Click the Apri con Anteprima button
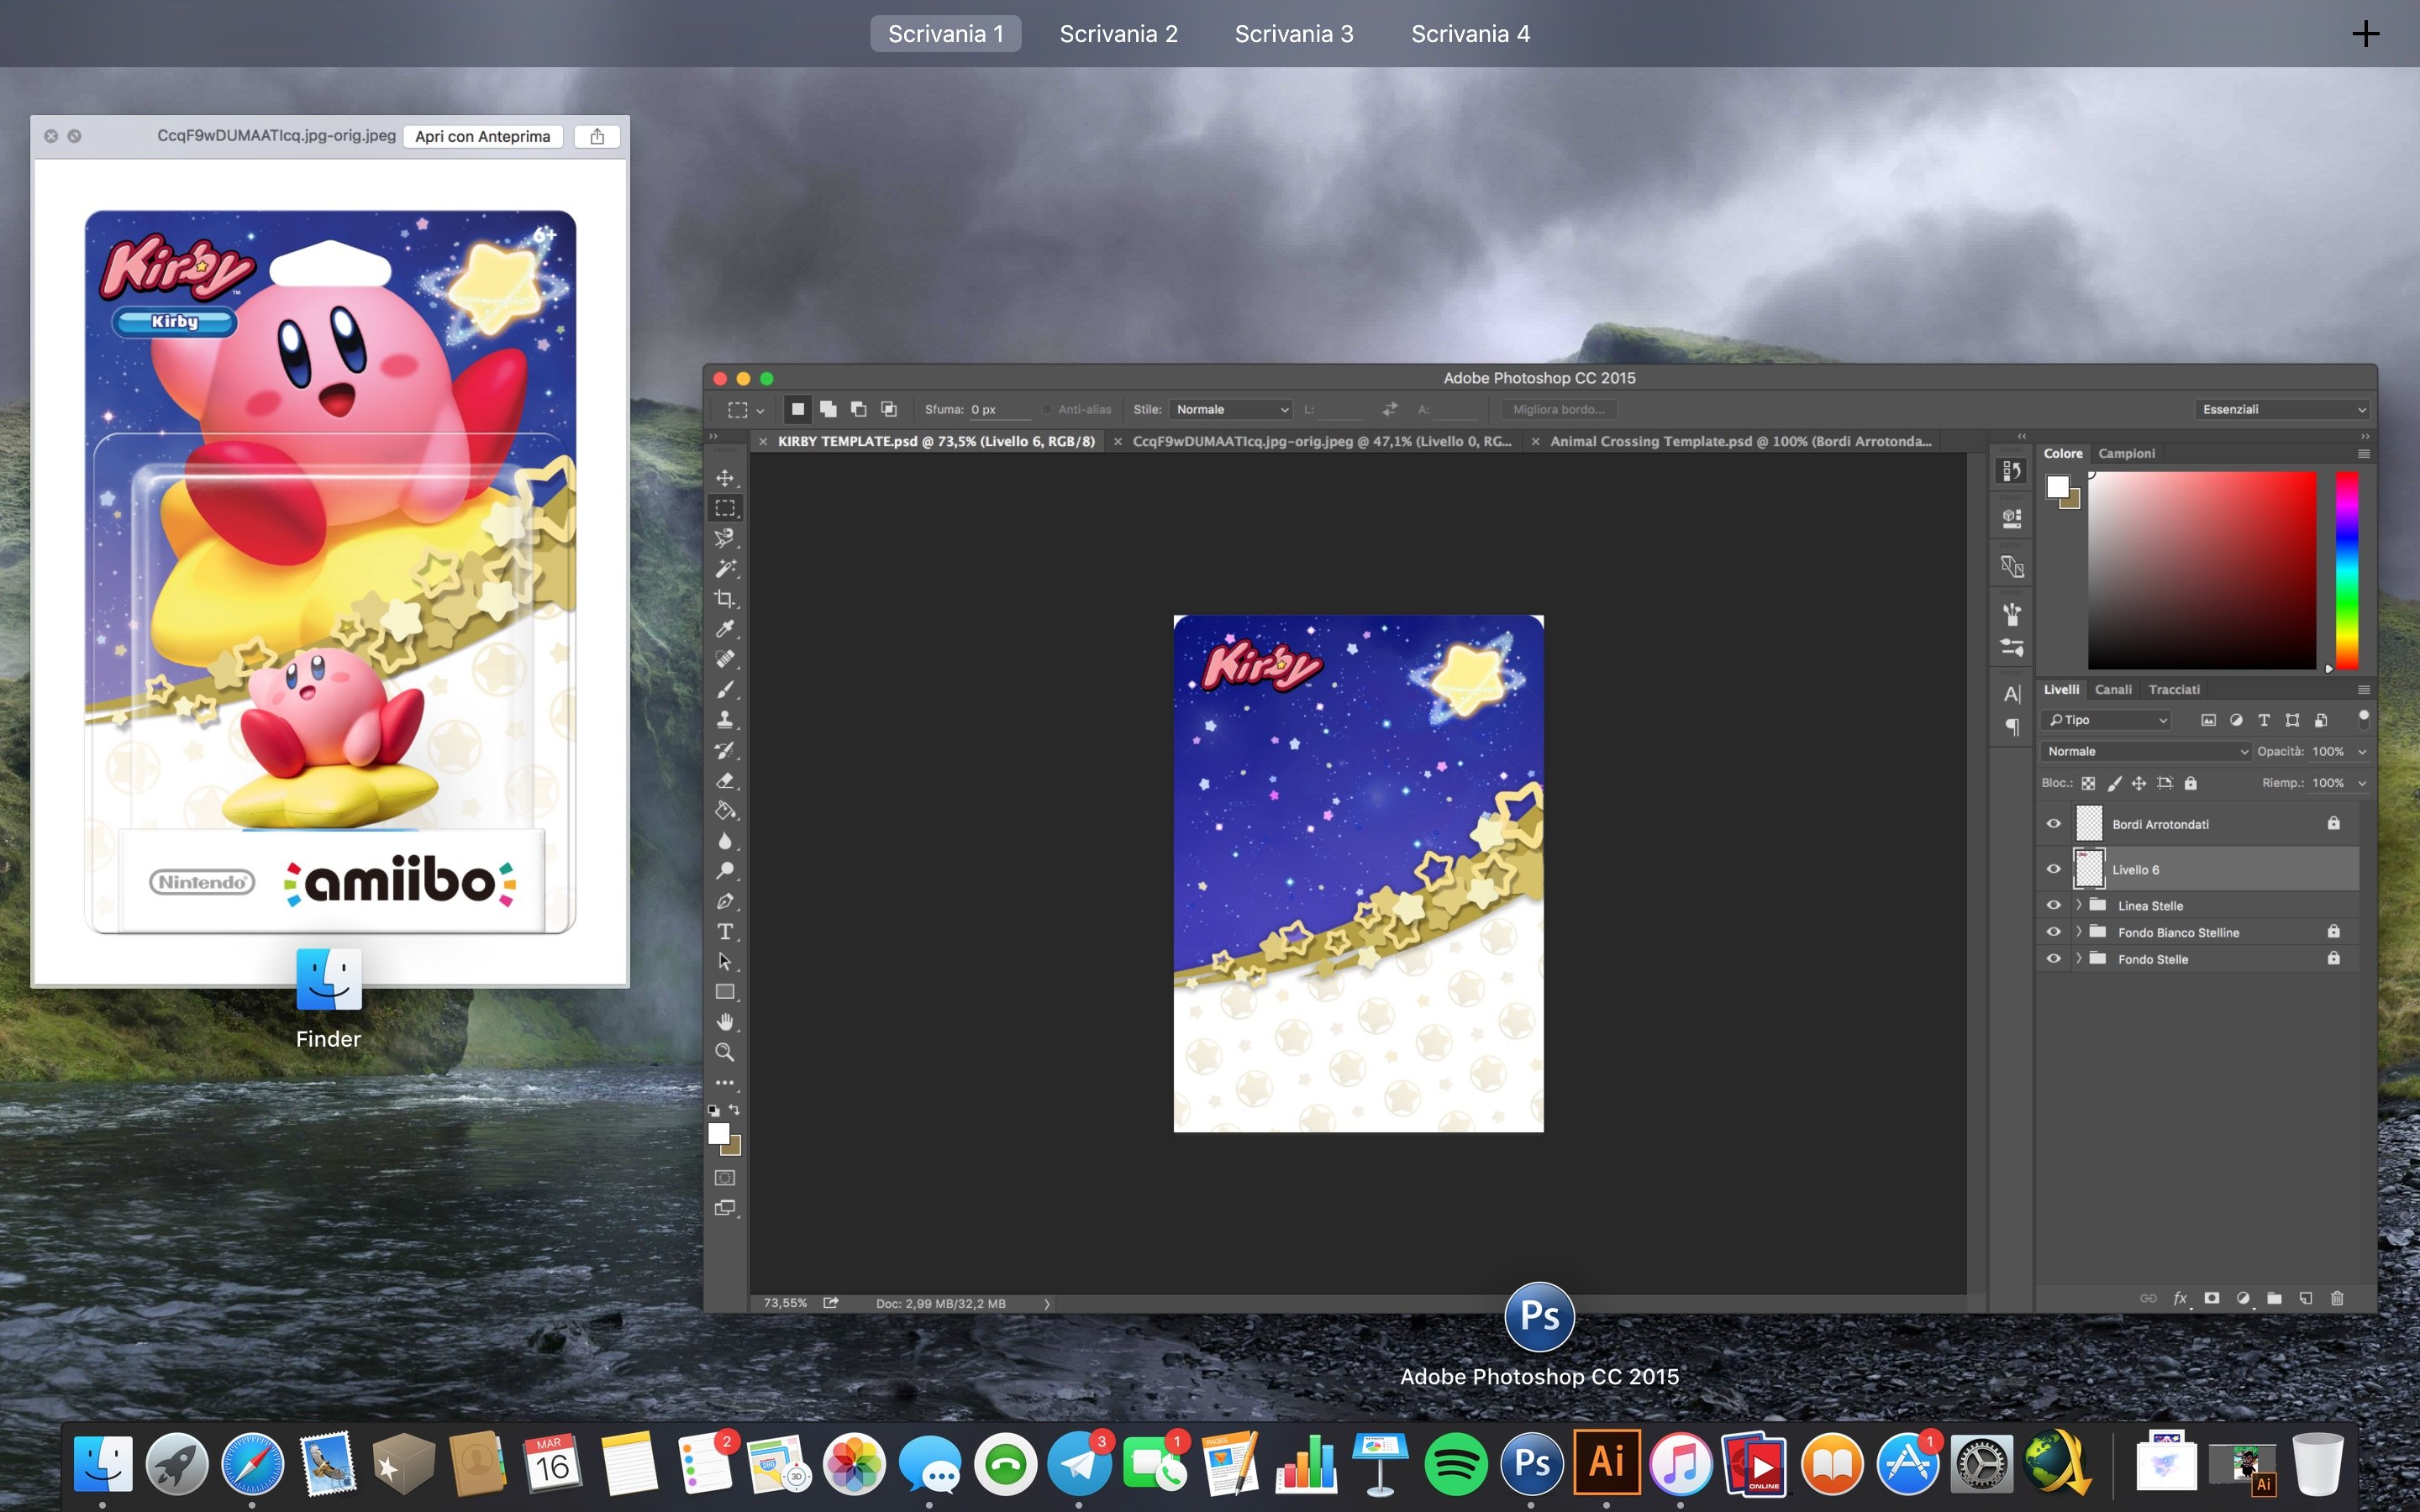 click(482, 136)
